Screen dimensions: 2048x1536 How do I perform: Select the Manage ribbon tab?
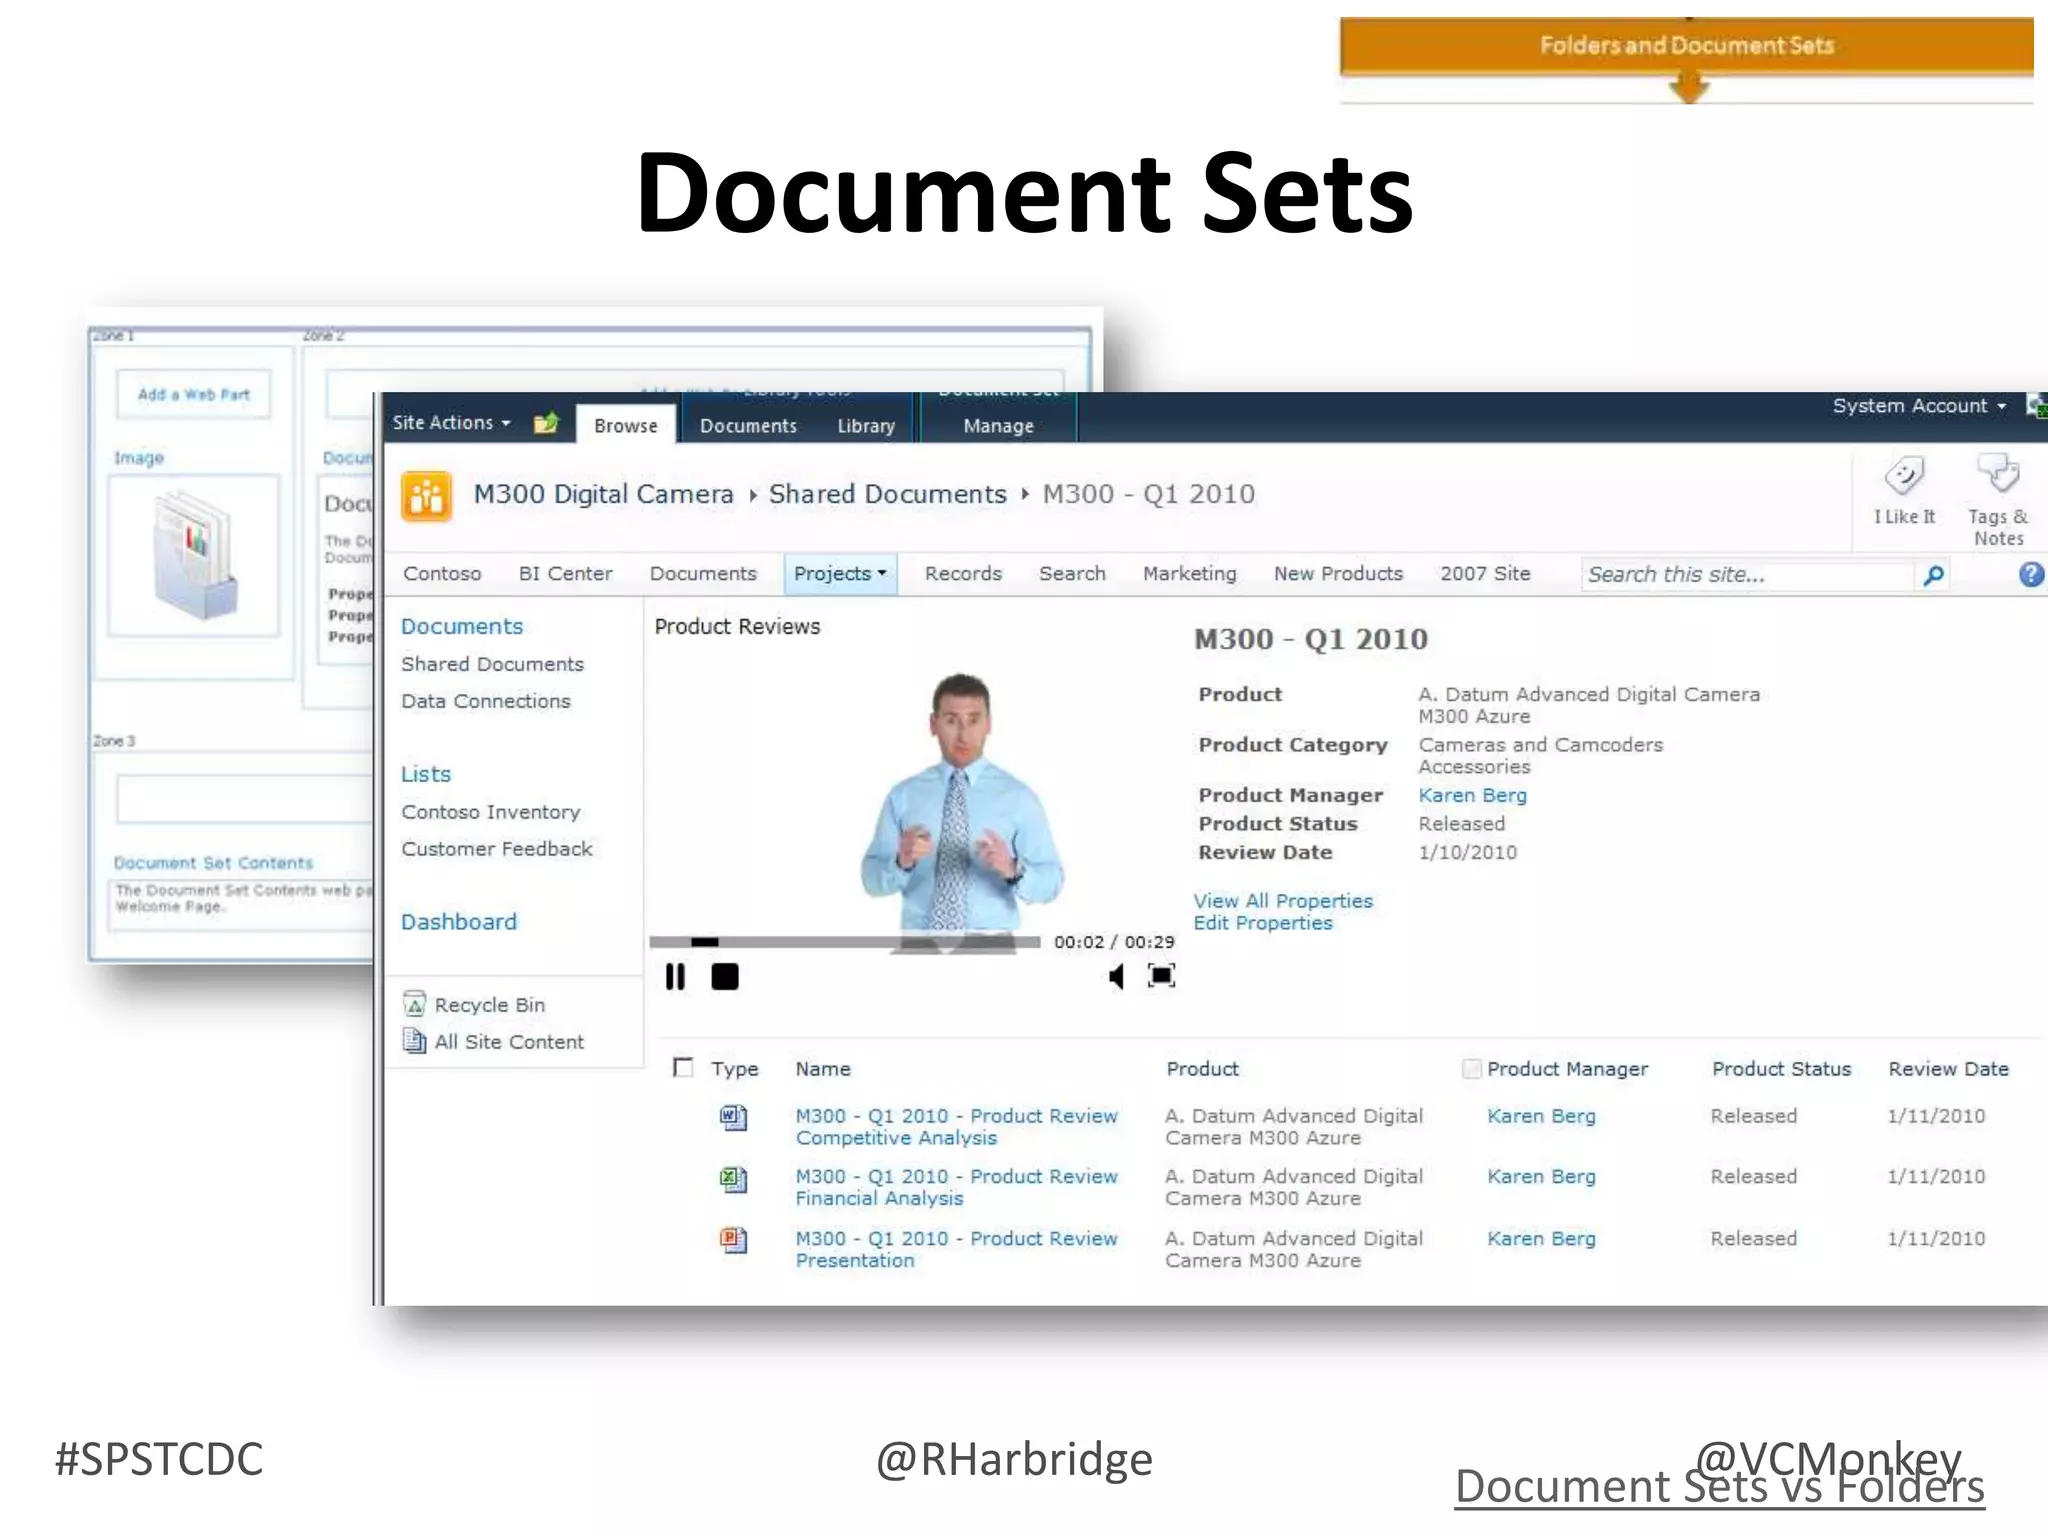998,426
